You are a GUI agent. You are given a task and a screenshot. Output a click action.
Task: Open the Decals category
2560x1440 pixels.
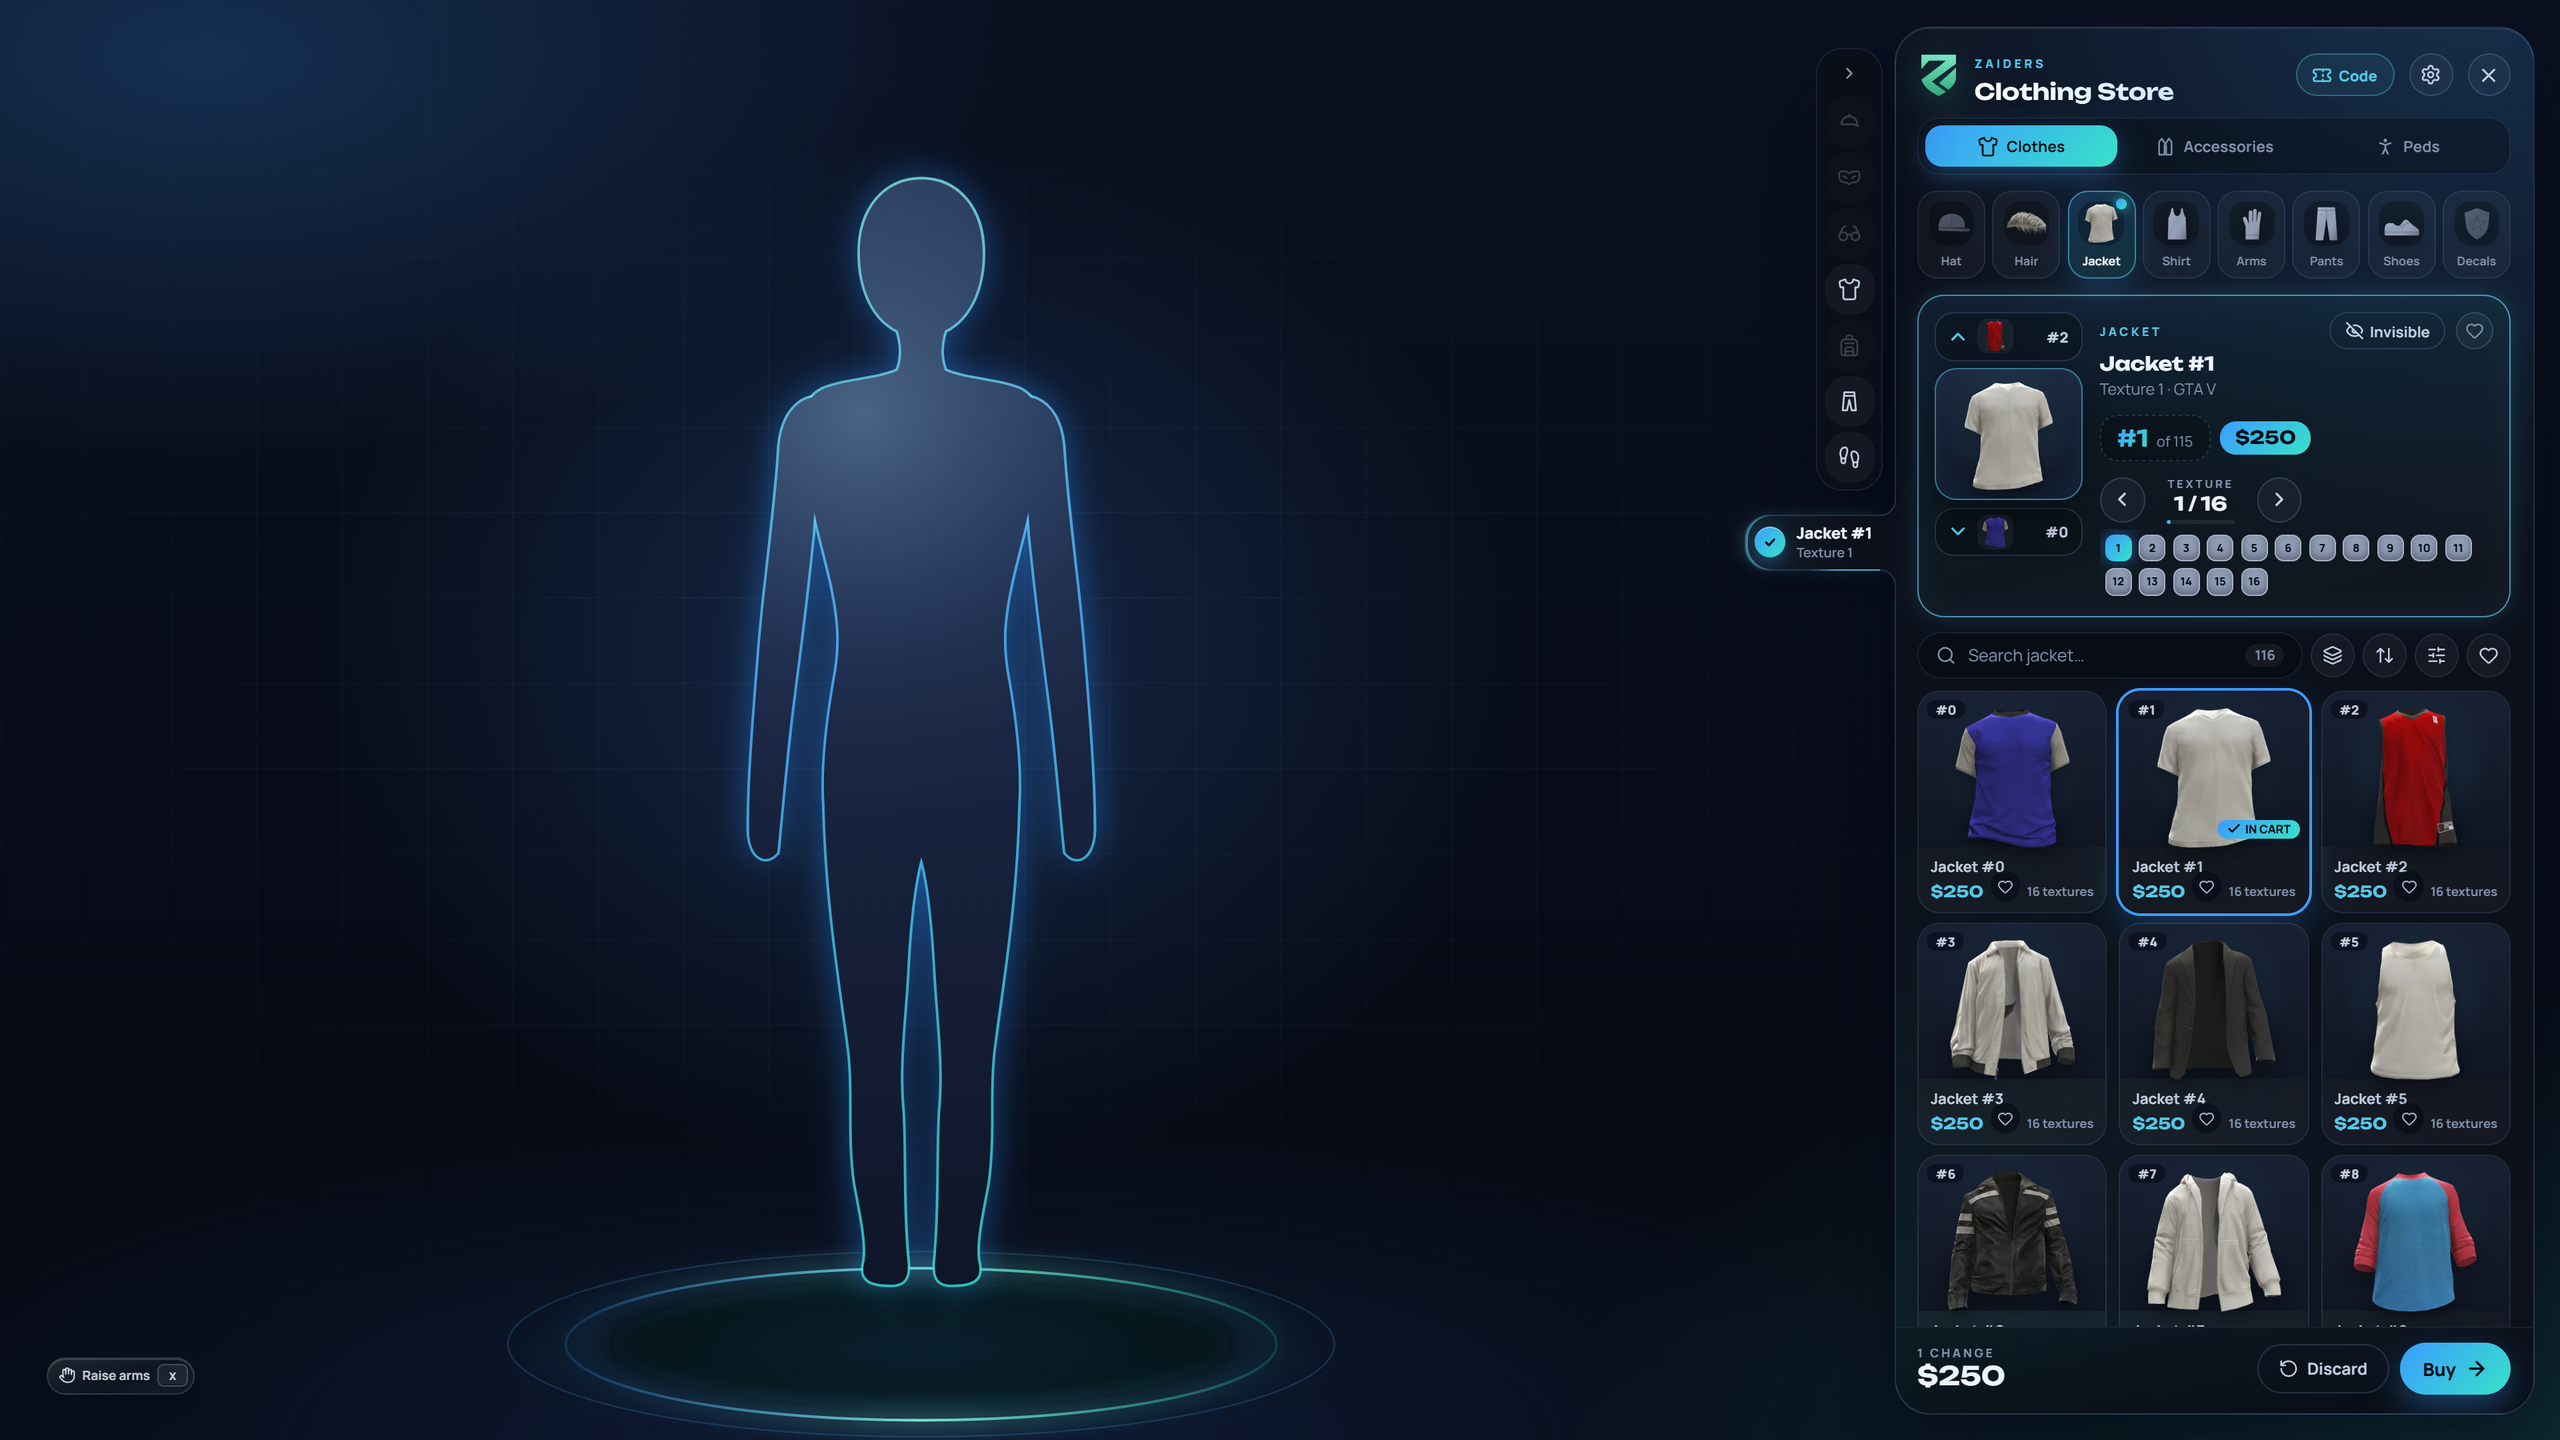2476,235
